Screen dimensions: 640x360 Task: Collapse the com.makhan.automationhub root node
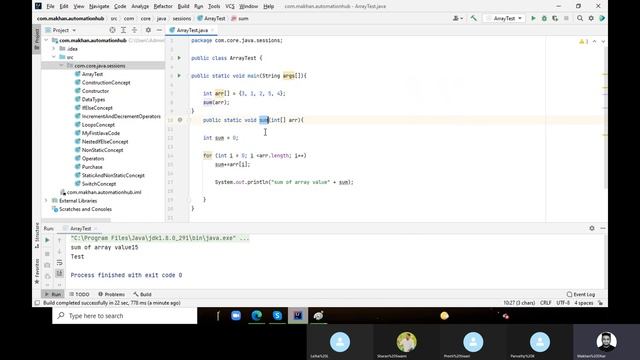(x=46, y=40)
